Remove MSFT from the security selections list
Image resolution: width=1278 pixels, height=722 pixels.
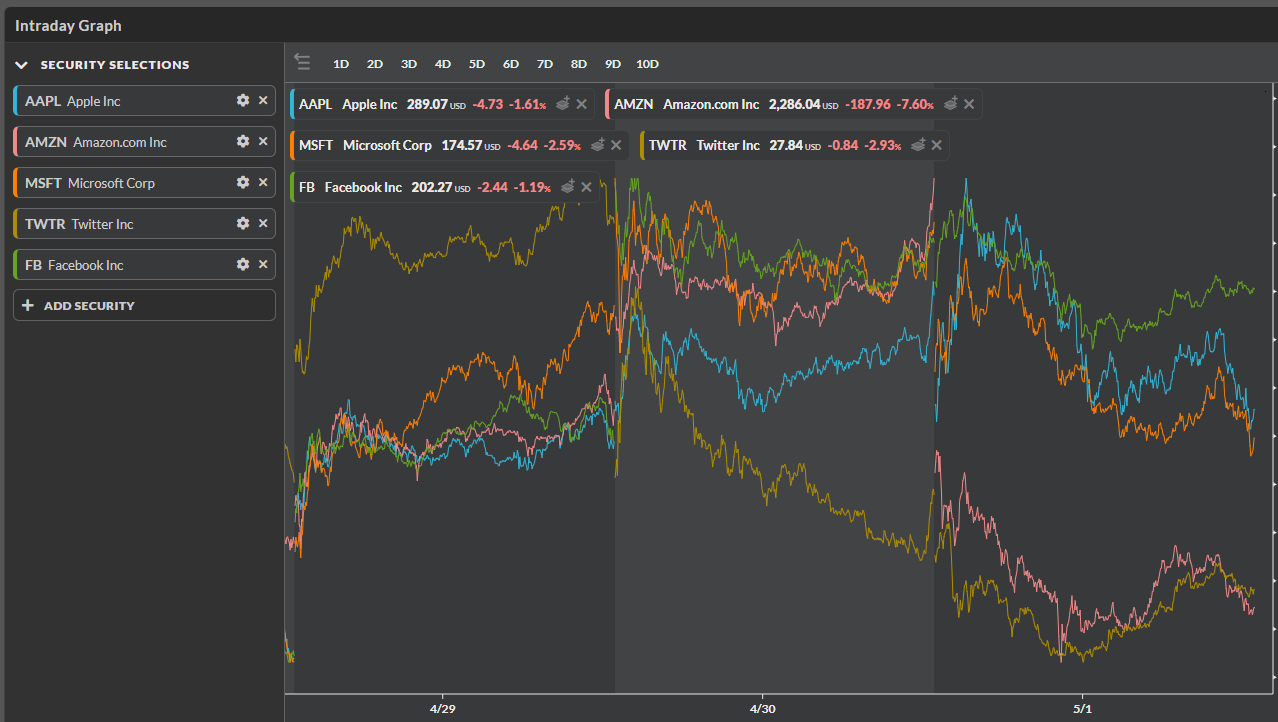[x=263, y=182]
